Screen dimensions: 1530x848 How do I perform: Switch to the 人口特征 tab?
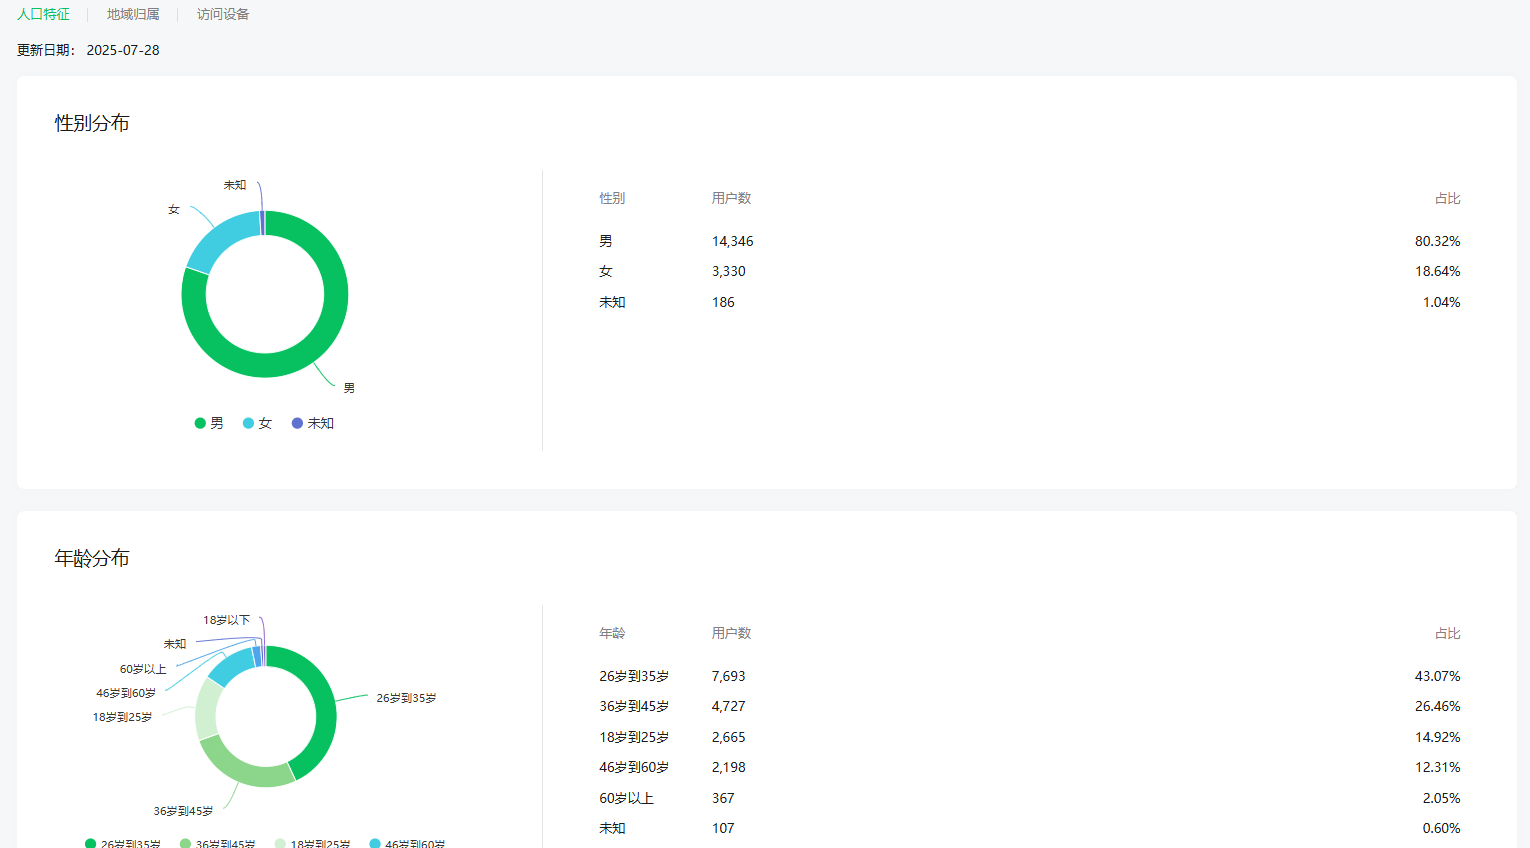click(x=43, y=14)
